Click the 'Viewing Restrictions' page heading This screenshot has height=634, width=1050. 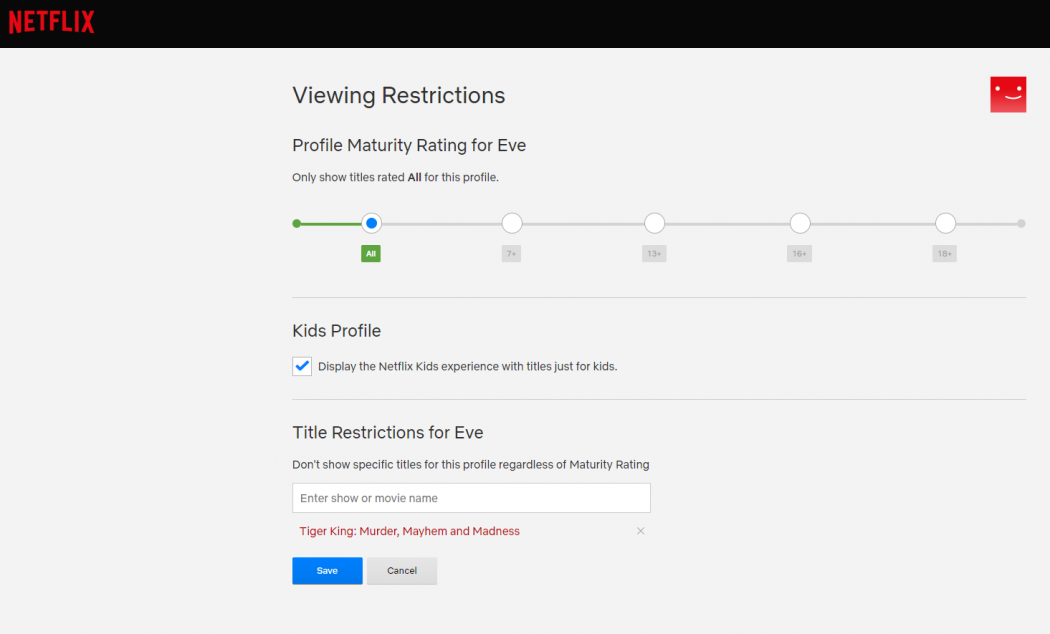pyautogui.click(x=398, y=95)
